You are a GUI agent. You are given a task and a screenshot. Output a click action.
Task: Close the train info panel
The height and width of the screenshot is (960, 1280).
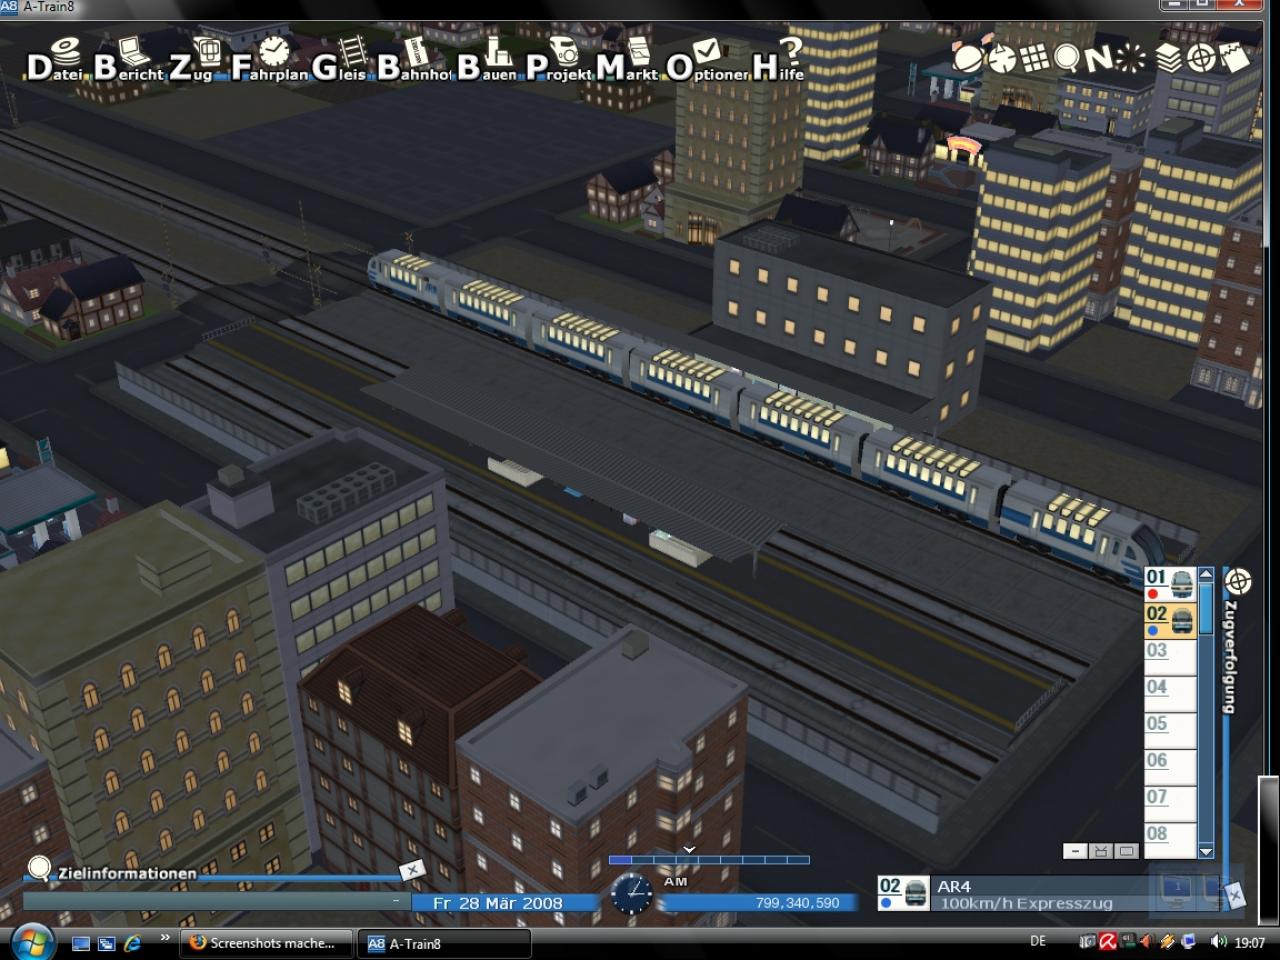[x=1235, y=894]
